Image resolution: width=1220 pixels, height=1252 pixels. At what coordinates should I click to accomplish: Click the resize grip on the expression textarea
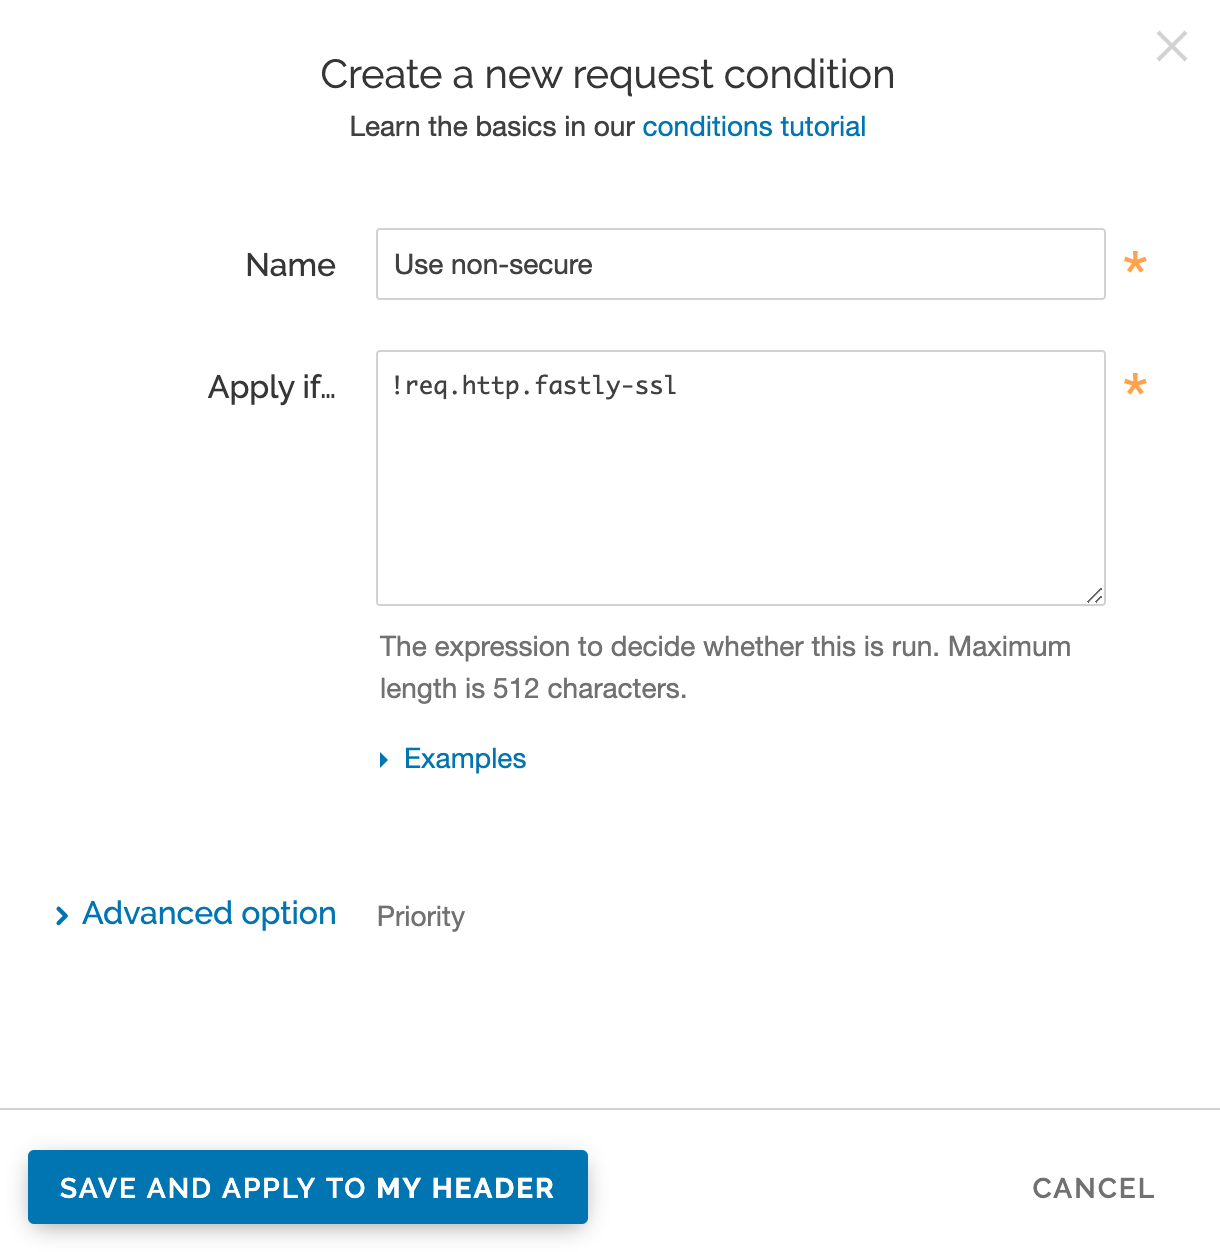[1094, 595]
